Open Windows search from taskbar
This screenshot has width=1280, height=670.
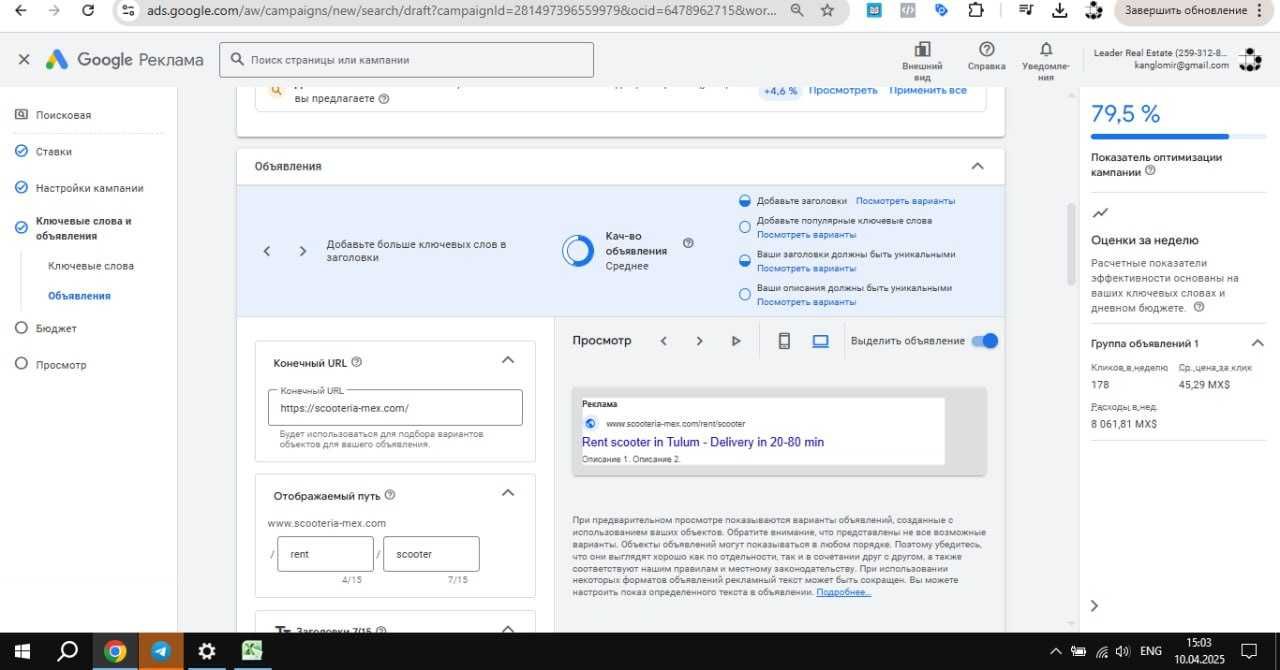[67, 651]
